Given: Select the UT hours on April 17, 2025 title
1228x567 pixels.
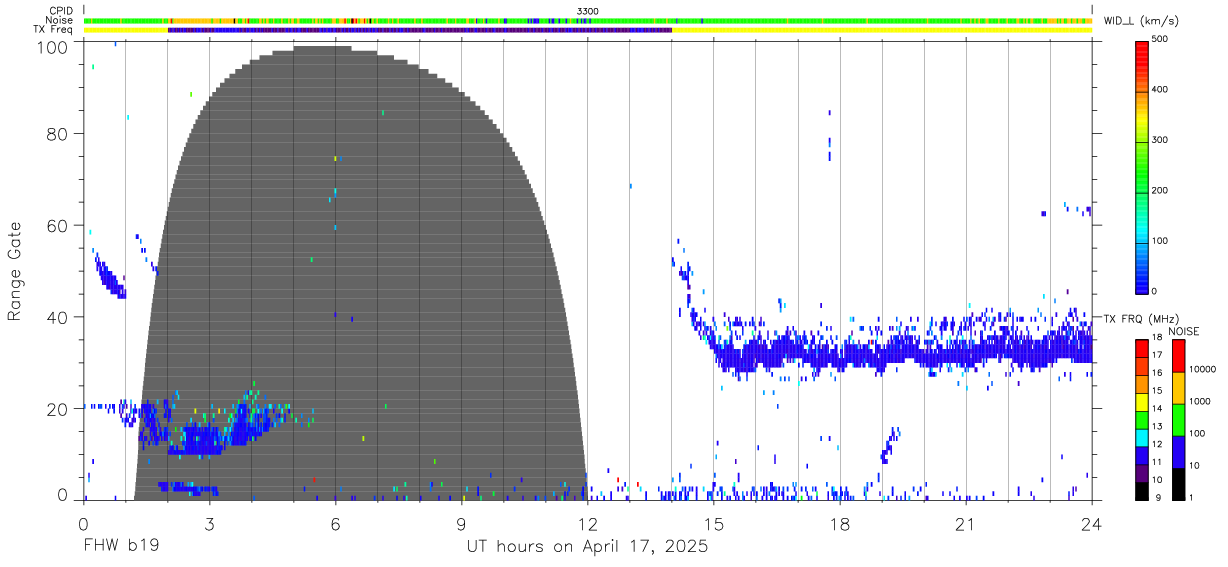Looking at the screenshot, I should [587, 547].
